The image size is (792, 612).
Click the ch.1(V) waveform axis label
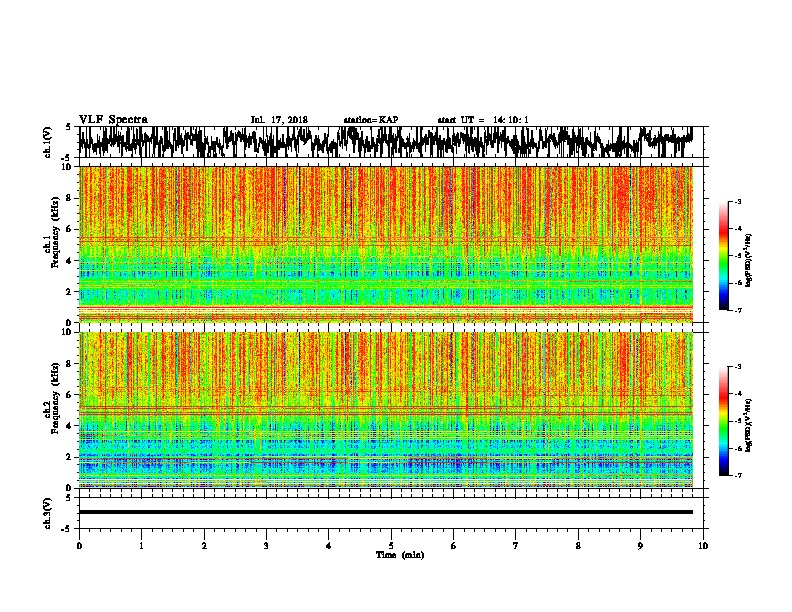48,142
